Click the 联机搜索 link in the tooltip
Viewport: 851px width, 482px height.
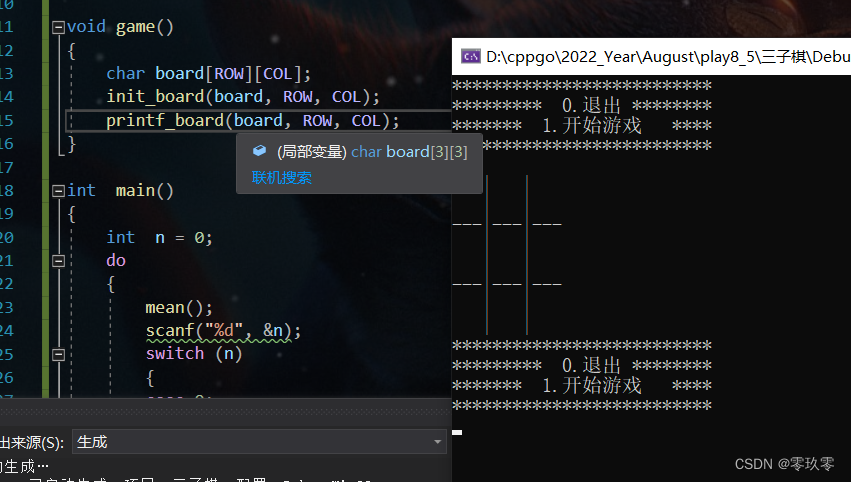(282, 177)
